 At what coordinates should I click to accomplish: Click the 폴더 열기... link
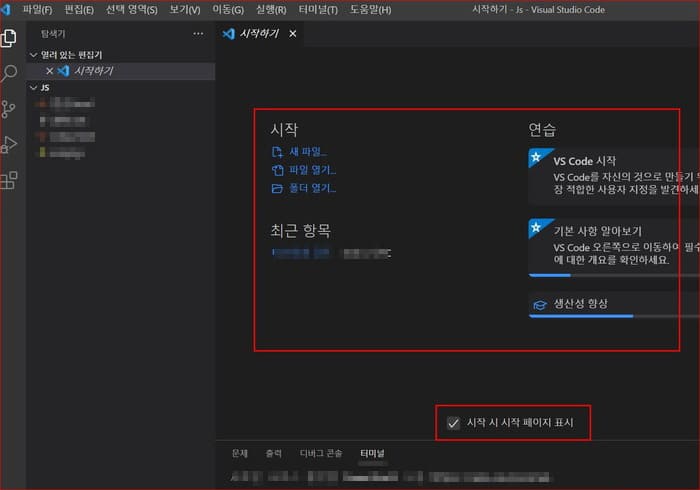pos(312,188)
